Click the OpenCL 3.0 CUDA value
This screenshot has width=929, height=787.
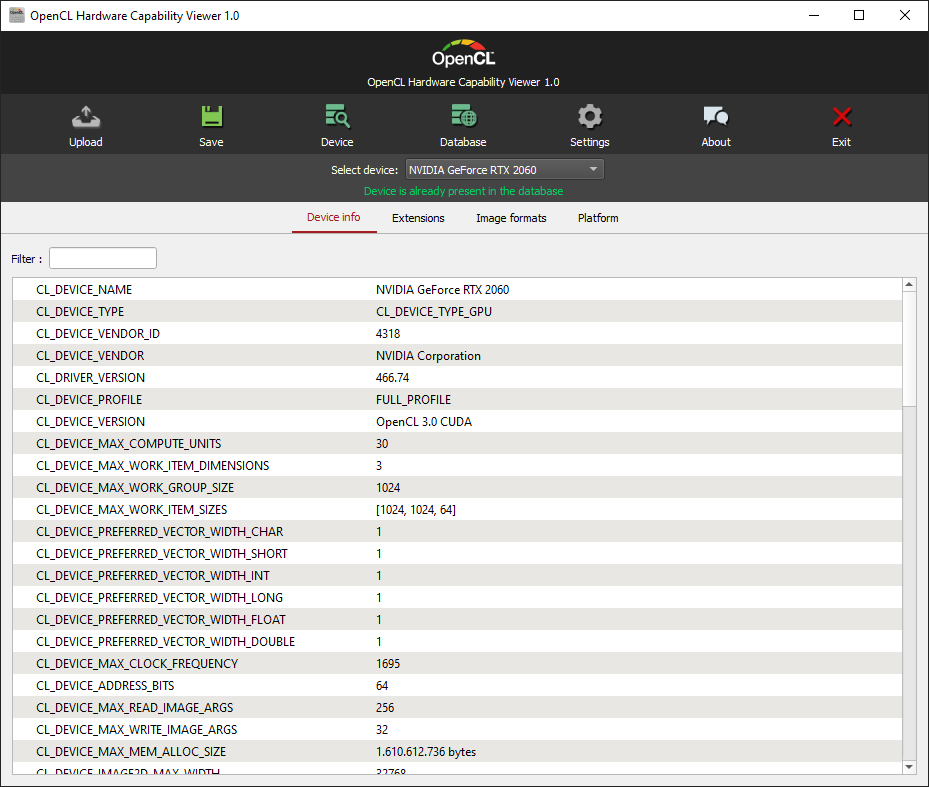tap(424, 421)
